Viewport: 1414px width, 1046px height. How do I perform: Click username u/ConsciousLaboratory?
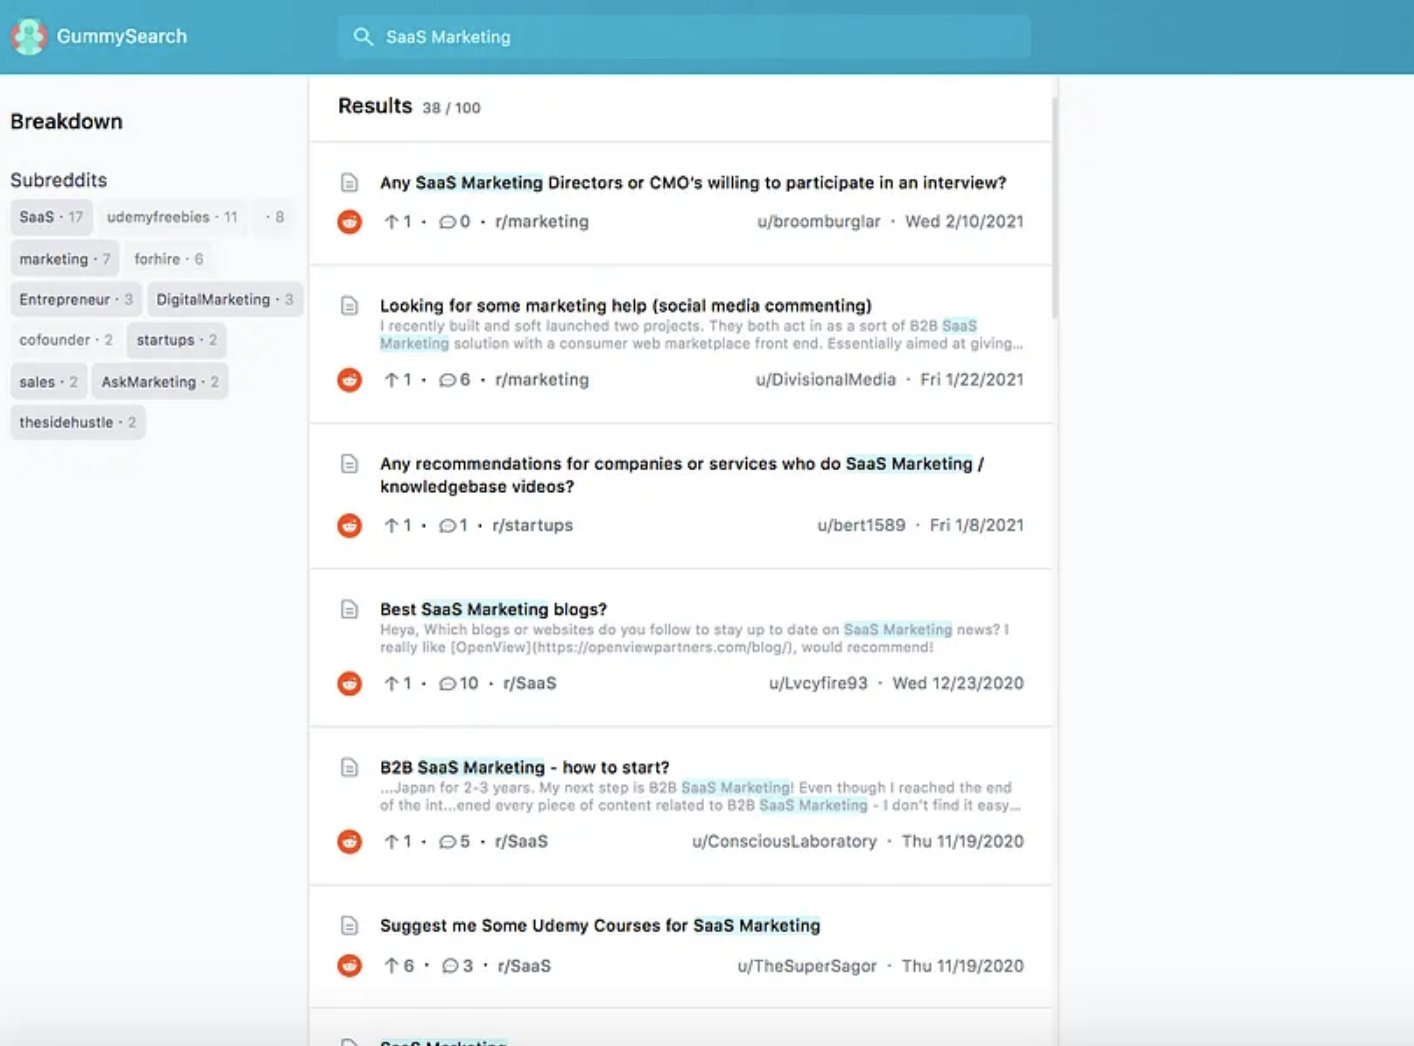(785, 841)
